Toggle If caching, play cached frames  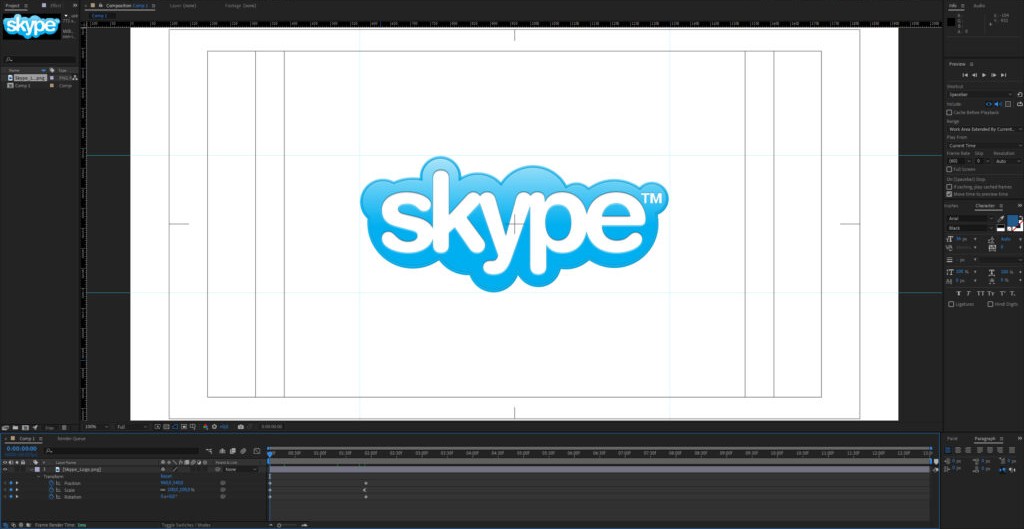[949, 187]
